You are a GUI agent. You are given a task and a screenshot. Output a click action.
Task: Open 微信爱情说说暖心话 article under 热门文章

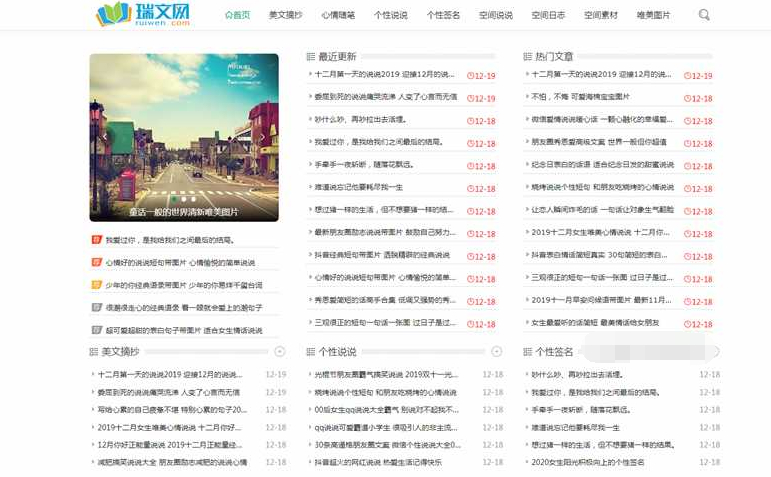click(x=602, y=119)
